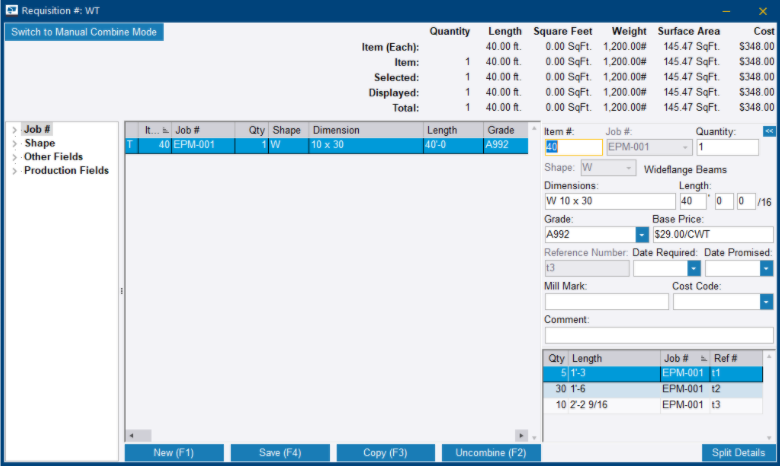This screenshot has width=780, height=466.
Task: Switch to Manual Combine Mode
Action: (84, 32)
